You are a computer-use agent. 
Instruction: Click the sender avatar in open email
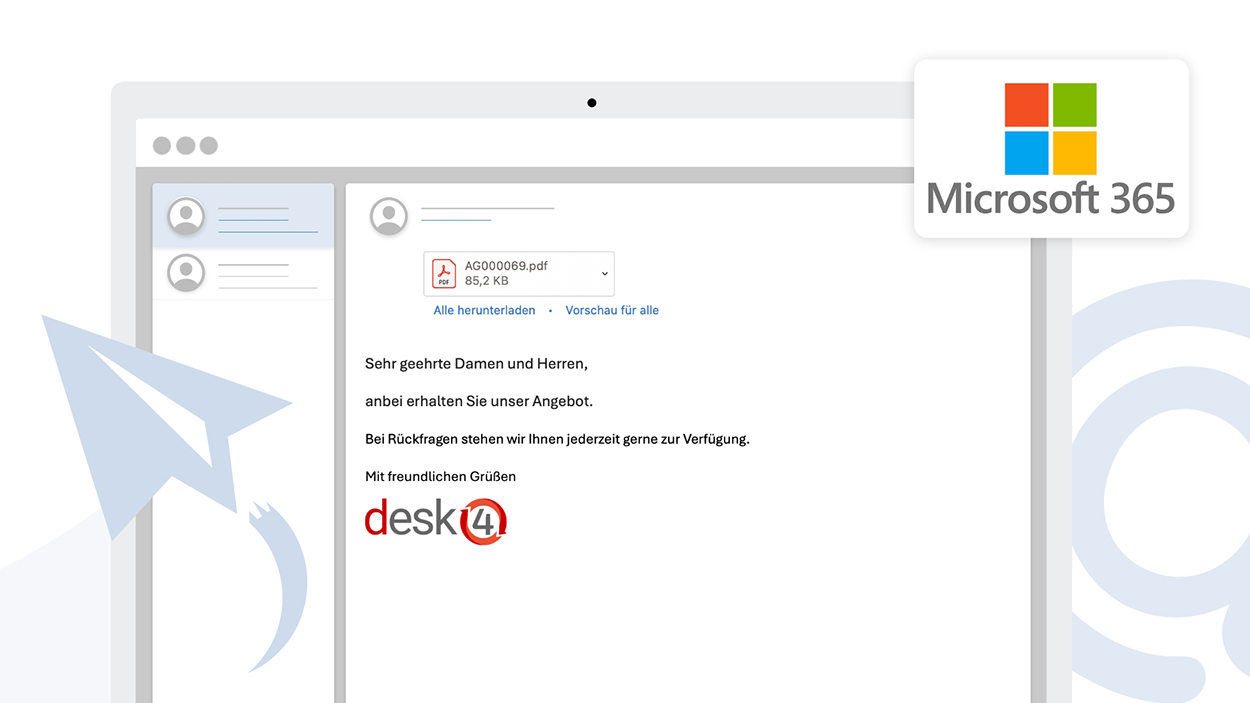point(389,216)
